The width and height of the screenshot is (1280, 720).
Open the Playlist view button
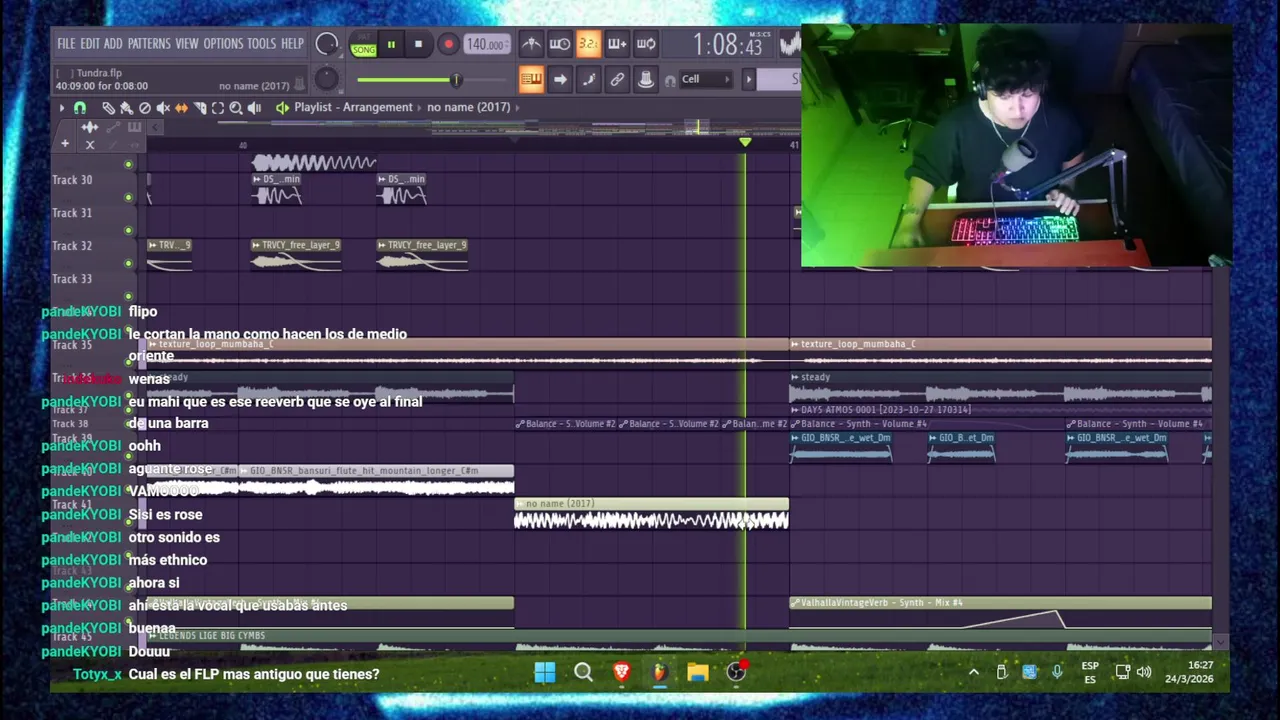pyautogui.click(x=531, y=79)
